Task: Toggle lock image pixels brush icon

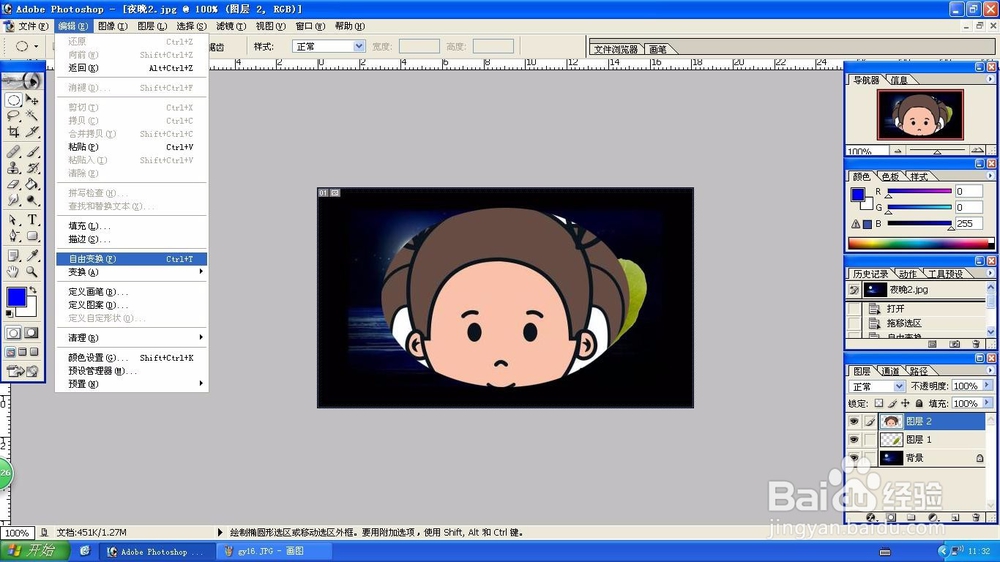Action: click(x=892, y=403)
